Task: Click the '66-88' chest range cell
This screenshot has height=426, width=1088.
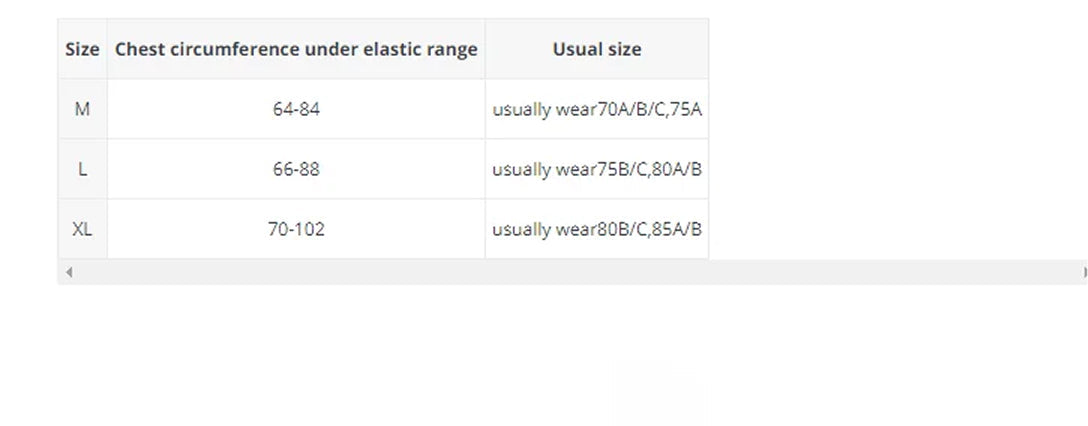Action: pyautogui.click(x=296, y=169)
